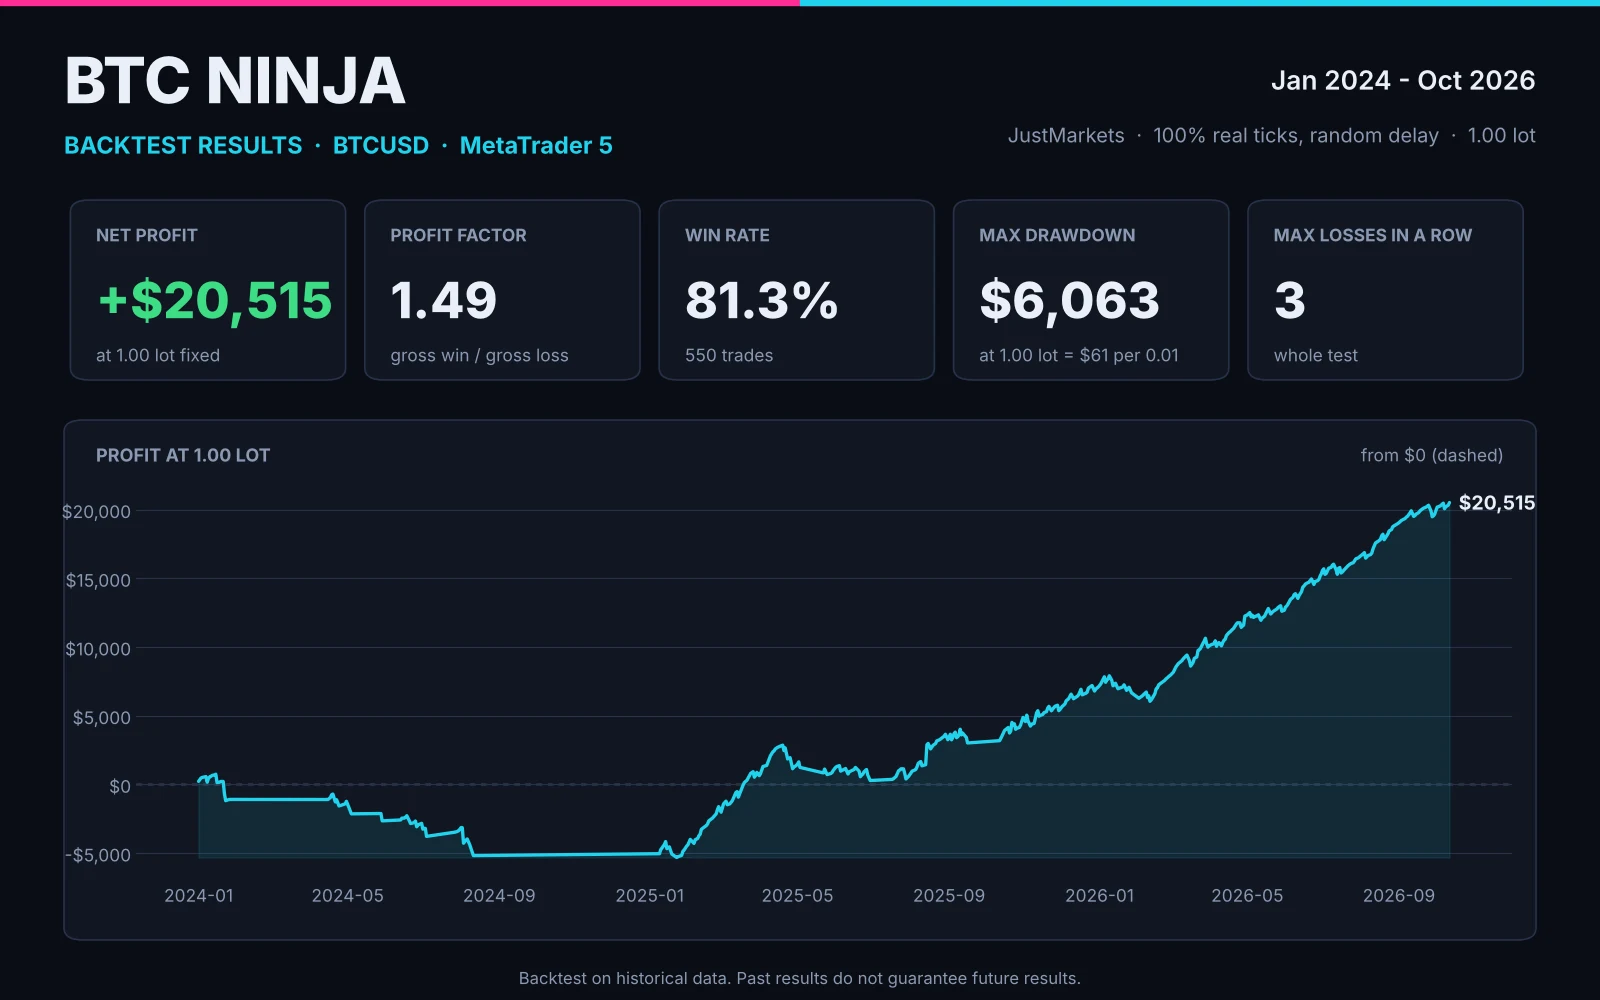Viewport: 1600px width, 1000px height.
Task: Click the JustMarkets broker name
Action: [x=1066, y=135]
